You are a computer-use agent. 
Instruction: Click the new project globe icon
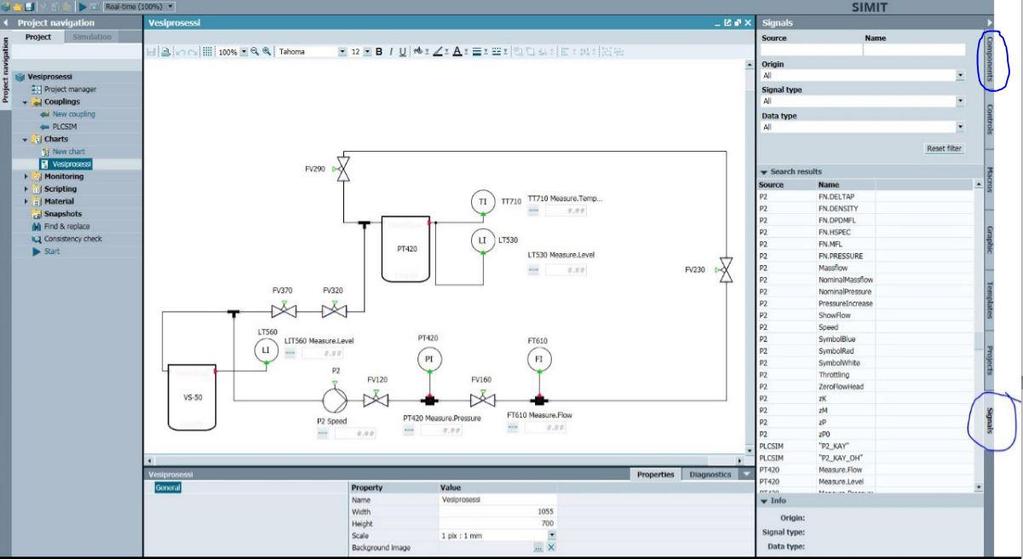pos(6,7)
